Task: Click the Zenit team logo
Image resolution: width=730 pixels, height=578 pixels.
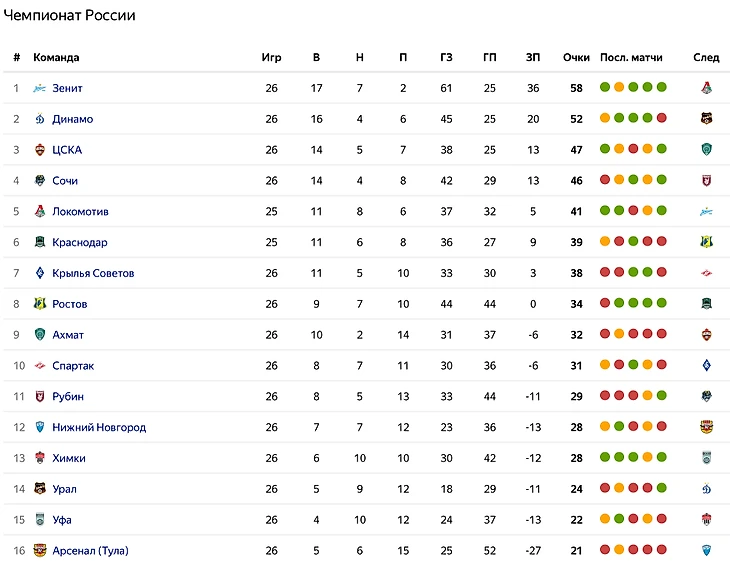Action: [x=40, y=88]
